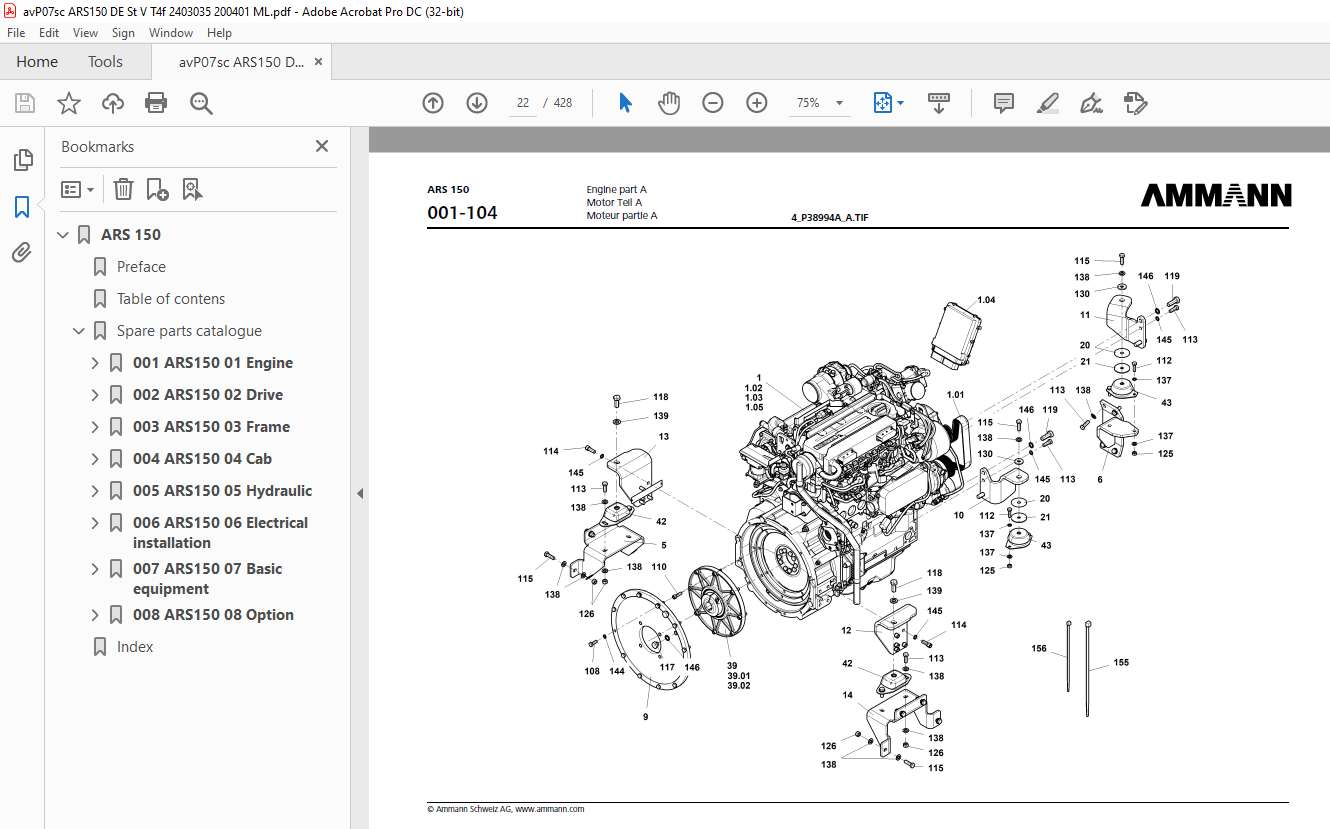The width and height of the screenshot is (1330, 829).
Task: Click the Save file icon
Action: [25, 103]
